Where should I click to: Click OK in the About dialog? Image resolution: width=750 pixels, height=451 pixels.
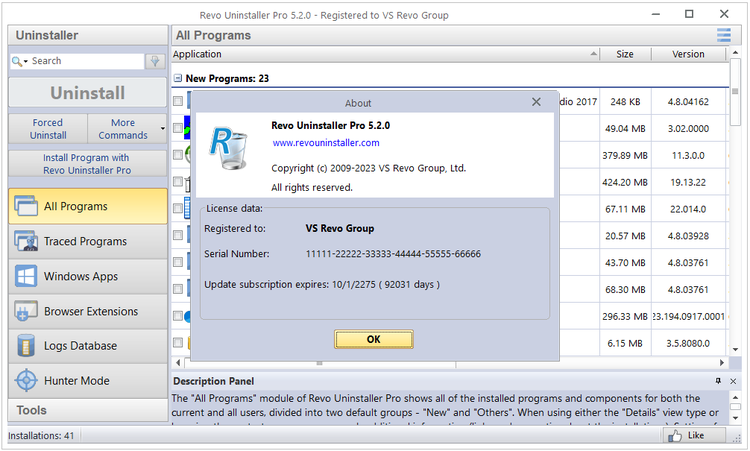point(374,339)
